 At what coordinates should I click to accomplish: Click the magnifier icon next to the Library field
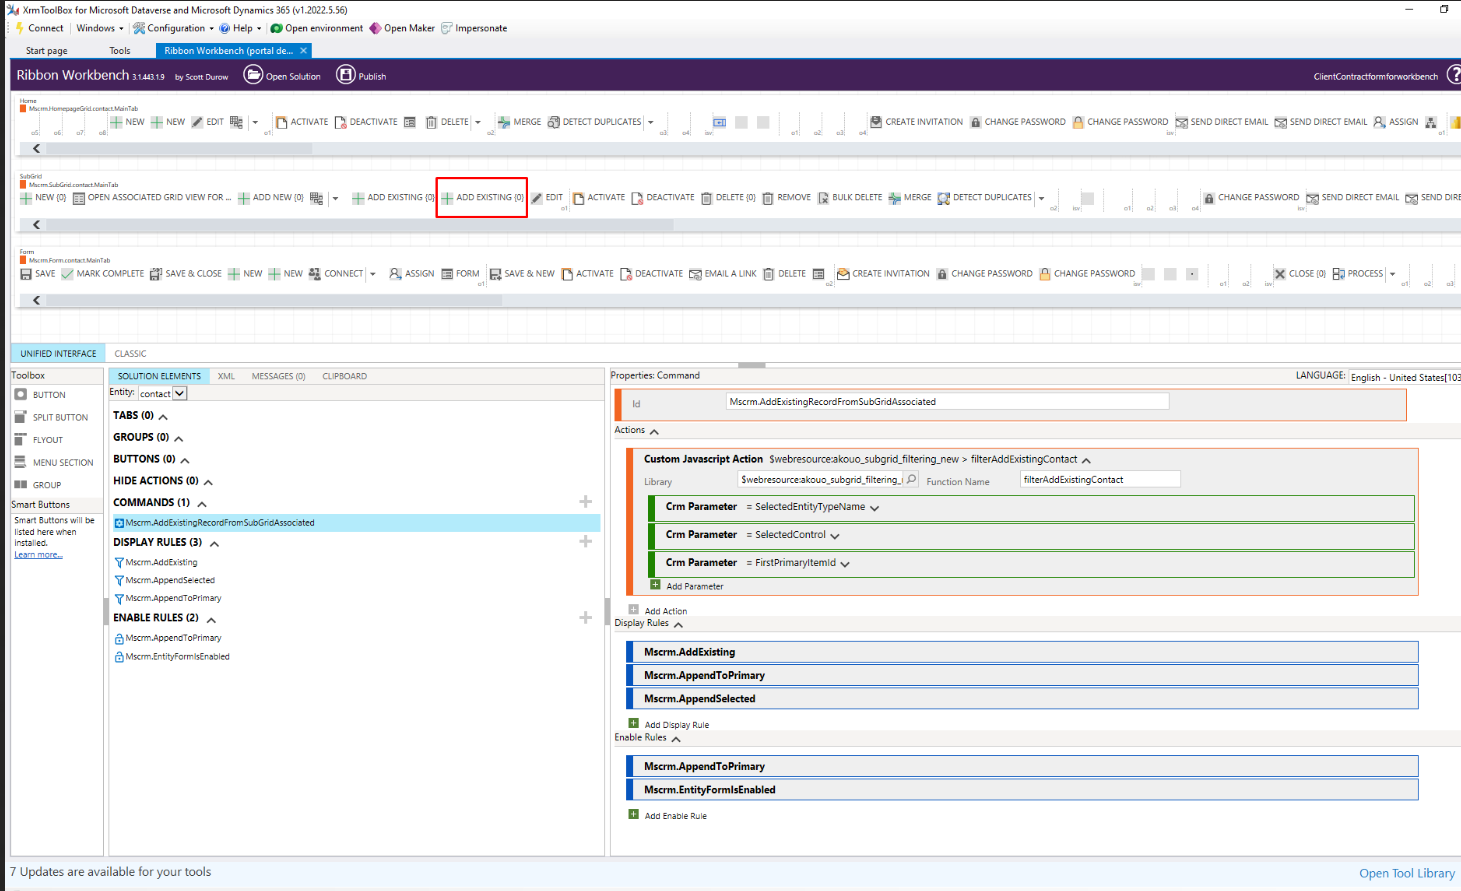[909, 479]
